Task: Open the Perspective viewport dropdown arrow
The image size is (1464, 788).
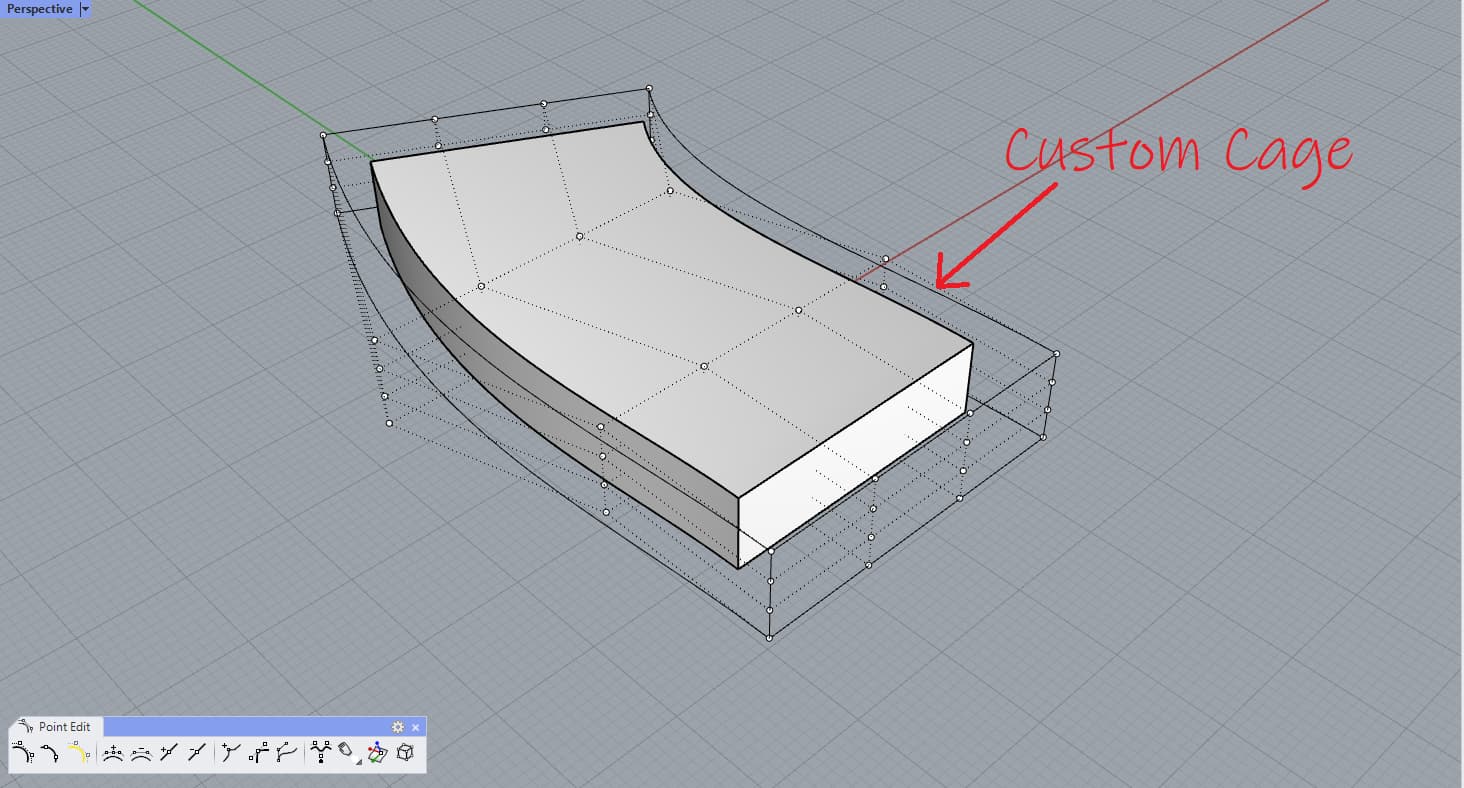Action: (x=85, y=9)
